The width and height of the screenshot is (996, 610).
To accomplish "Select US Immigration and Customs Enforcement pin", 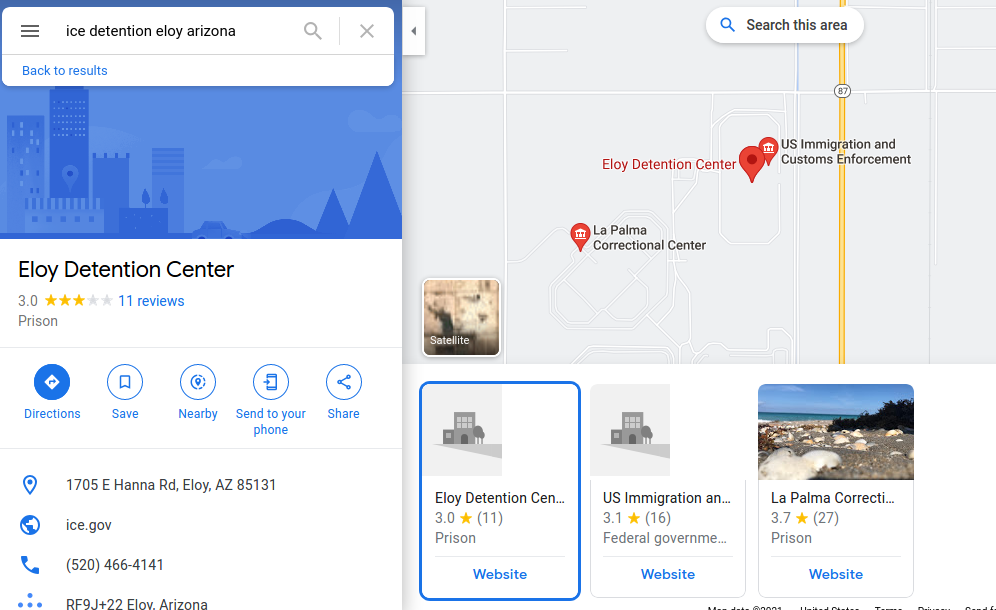I will (769, 149).
